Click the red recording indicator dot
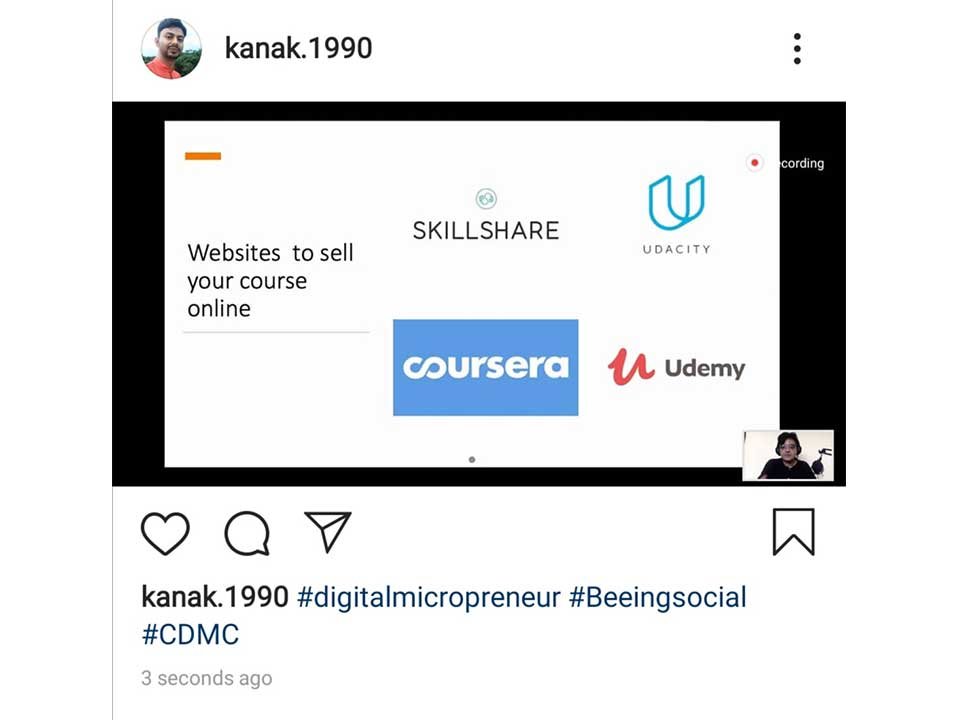The image size is (960, 720). pos(754,163)
